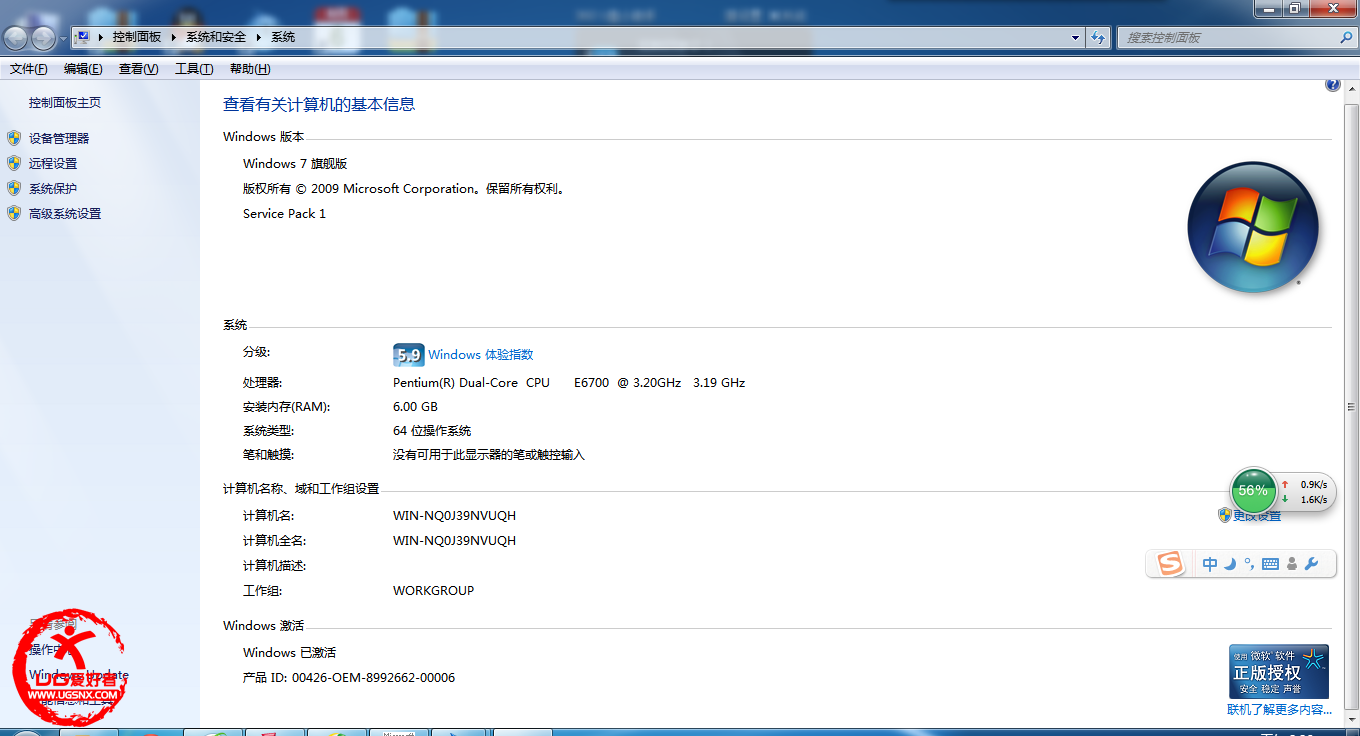1360x736 pixels.
Task: Open the 工具(T) menu
Action: pyautogui.click(x=194, y=69)
